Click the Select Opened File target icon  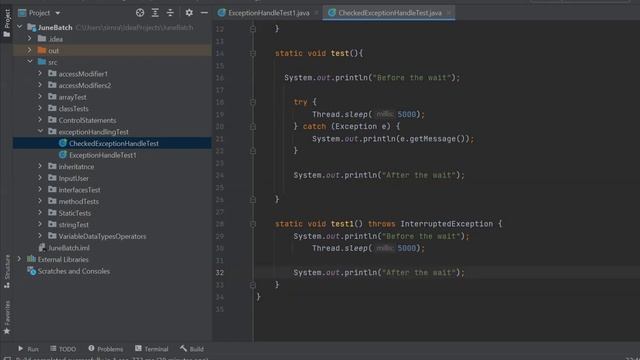[140, 13]
